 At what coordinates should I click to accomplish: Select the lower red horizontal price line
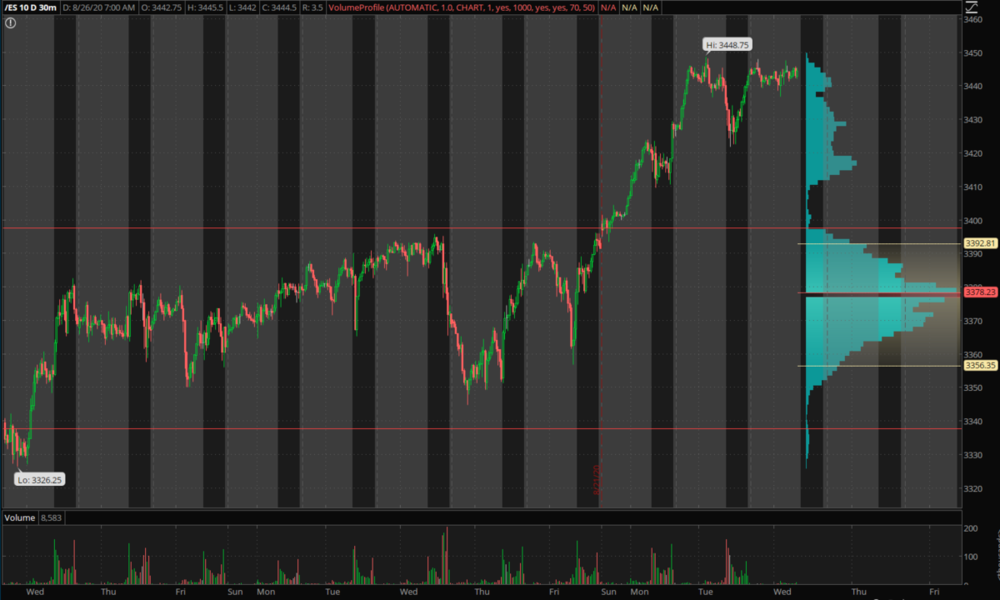(x=400, y=429)
